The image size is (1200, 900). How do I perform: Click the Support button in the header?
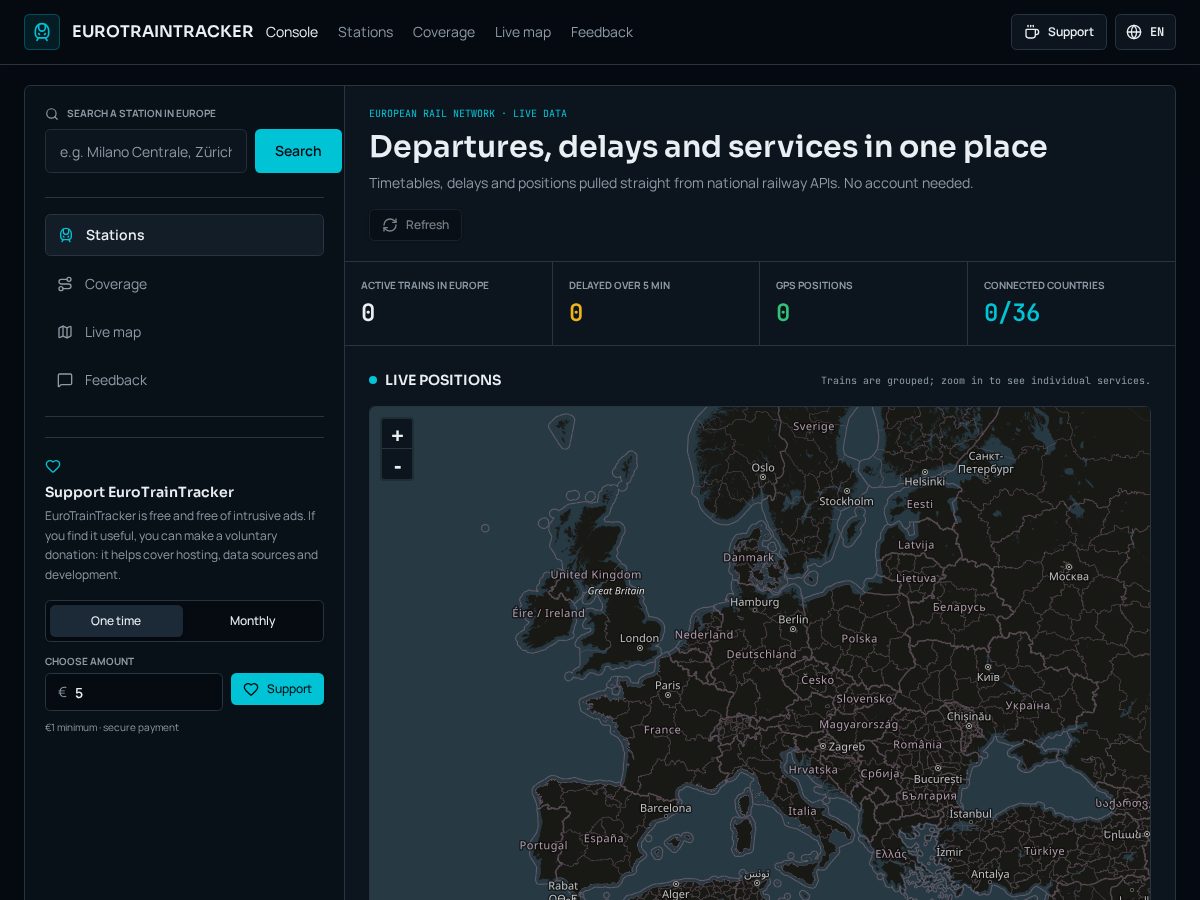(x=1059, y=32)
